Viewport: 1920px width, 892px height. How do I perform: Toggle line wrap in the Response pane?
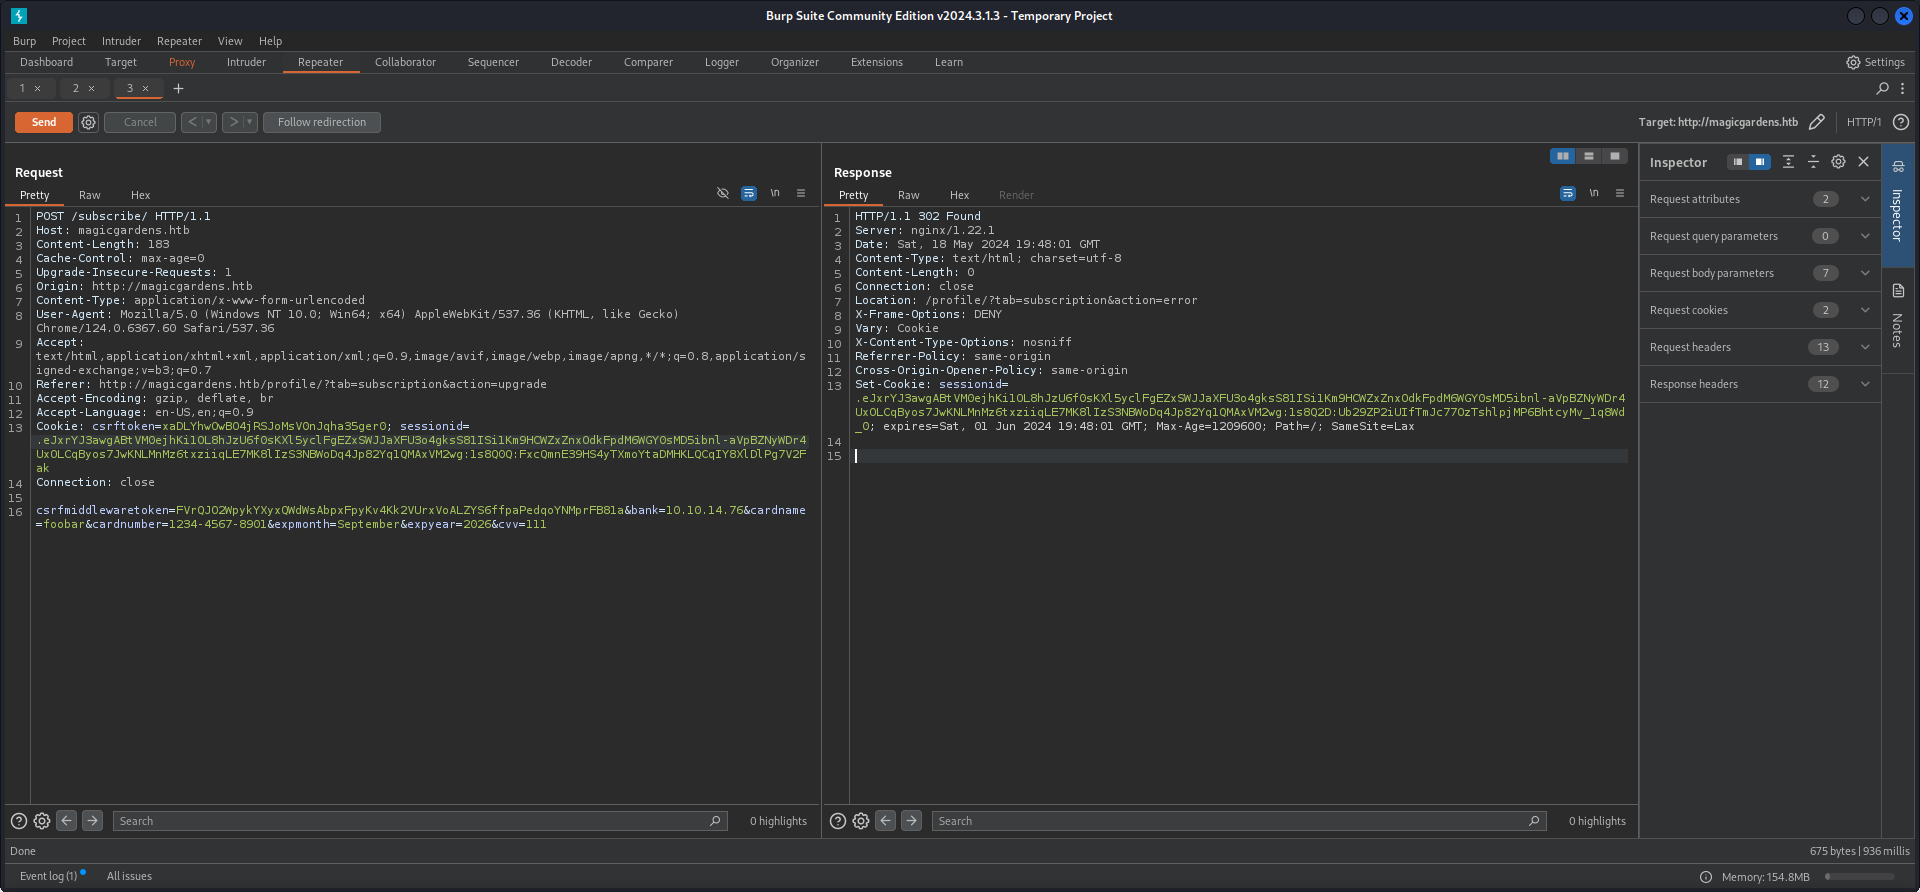(x=1567, y=194)
